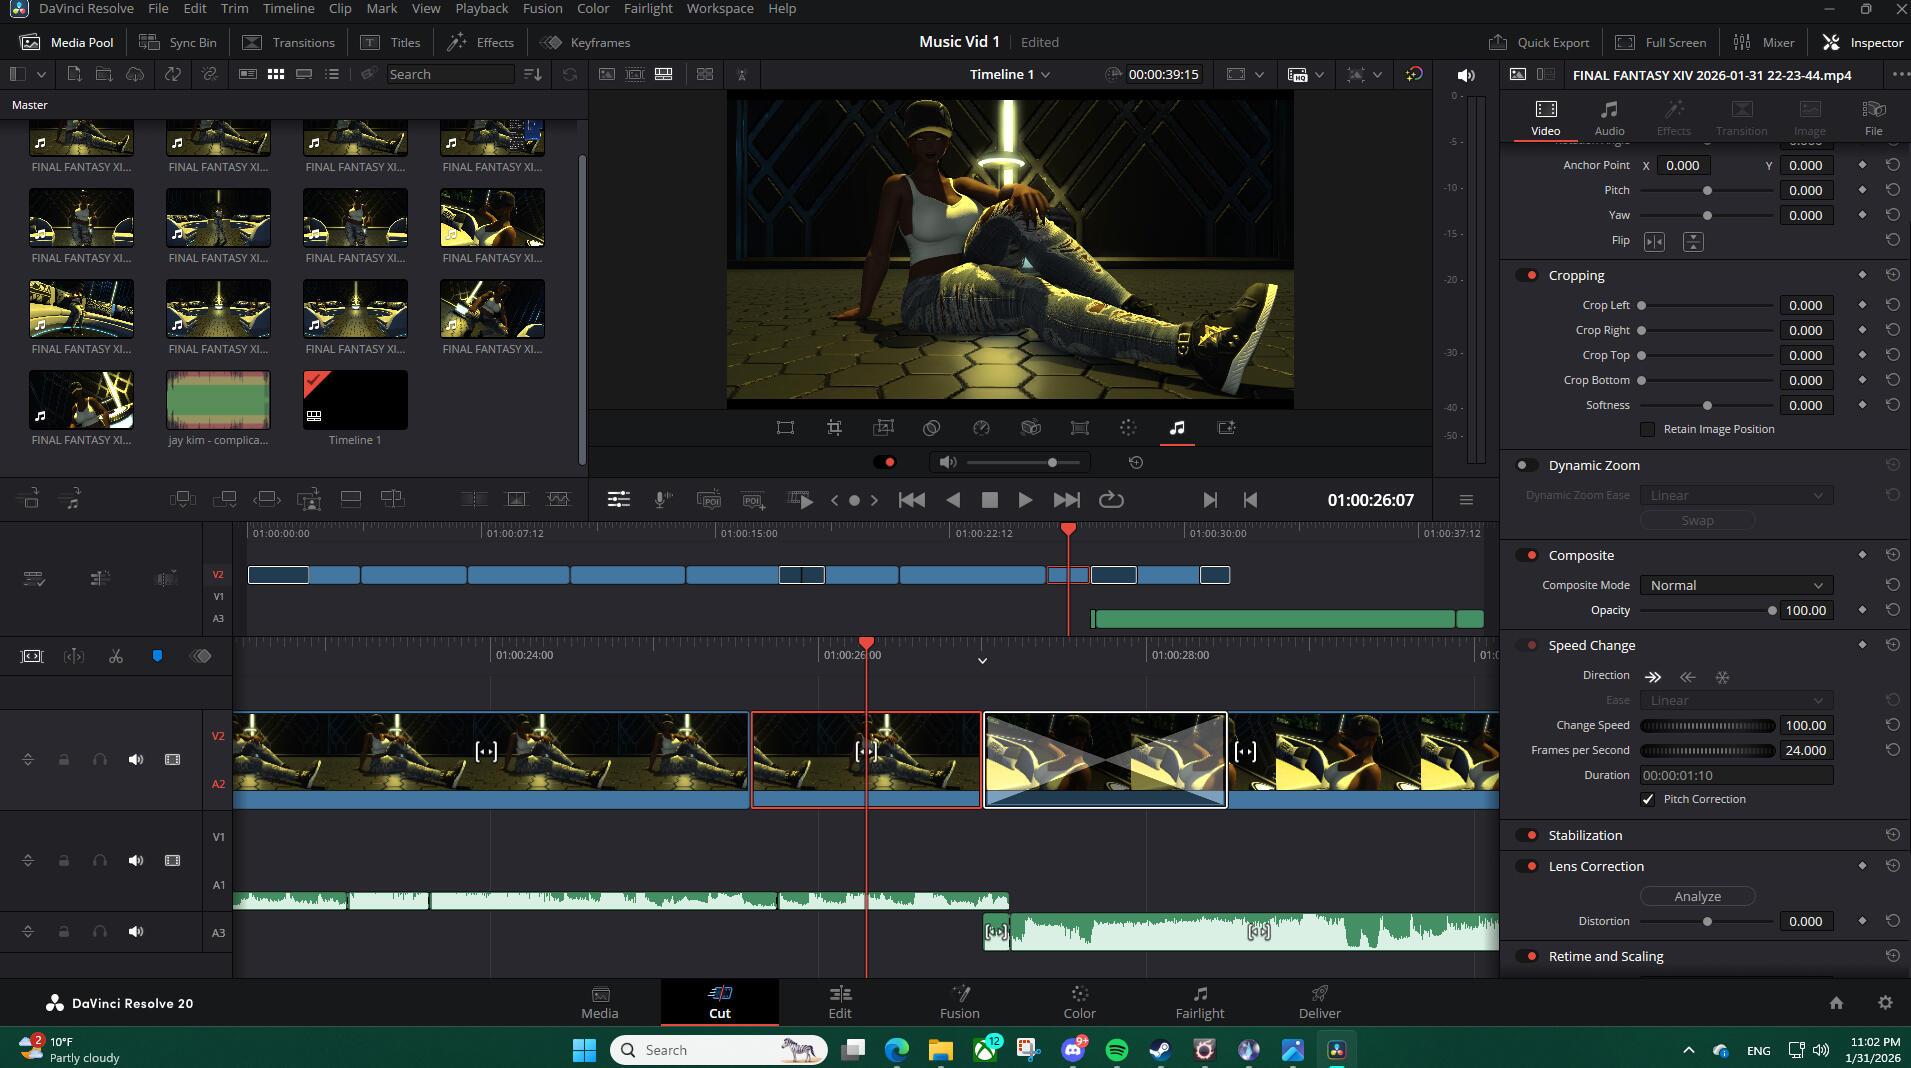Adjust the Opacity slider

(1706, 610)
